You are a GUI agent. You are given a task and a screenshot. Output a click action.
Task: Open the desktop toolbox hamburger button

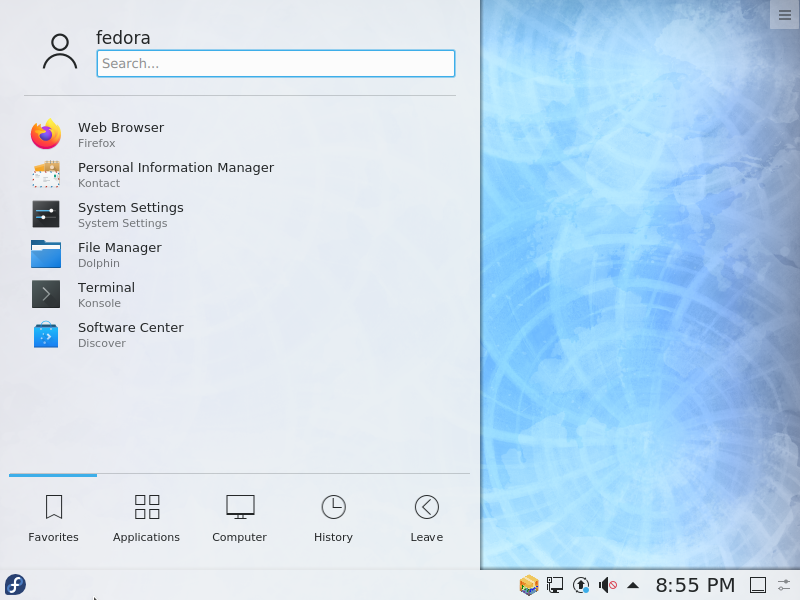click(x=785, y=15)
